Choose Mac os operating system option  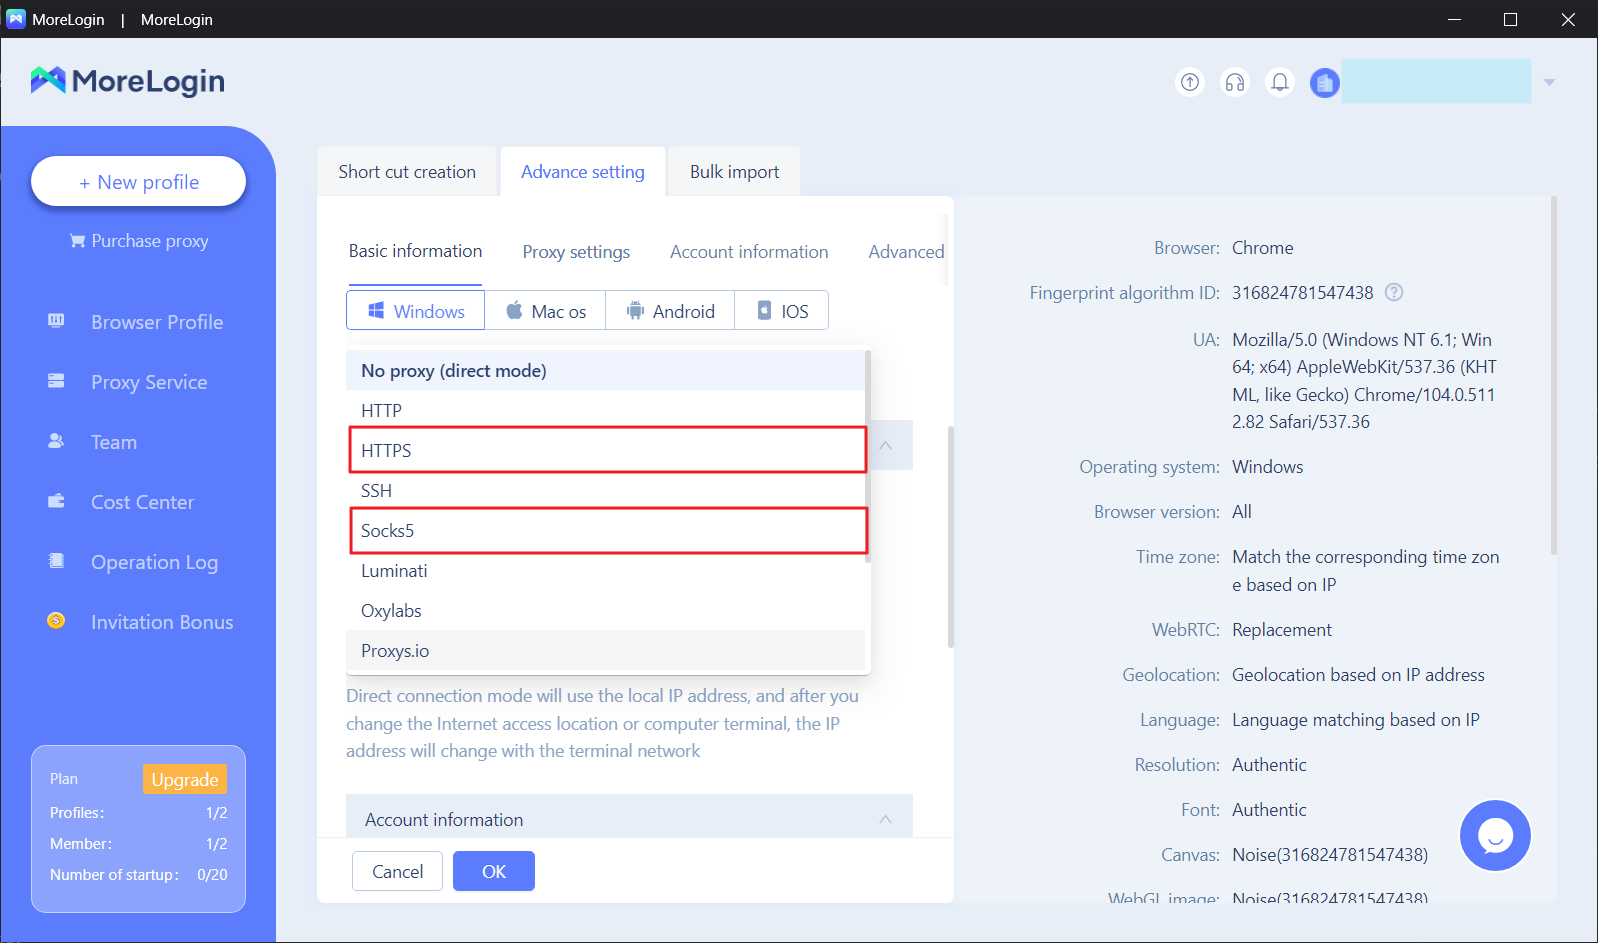(x=545, y=310)
